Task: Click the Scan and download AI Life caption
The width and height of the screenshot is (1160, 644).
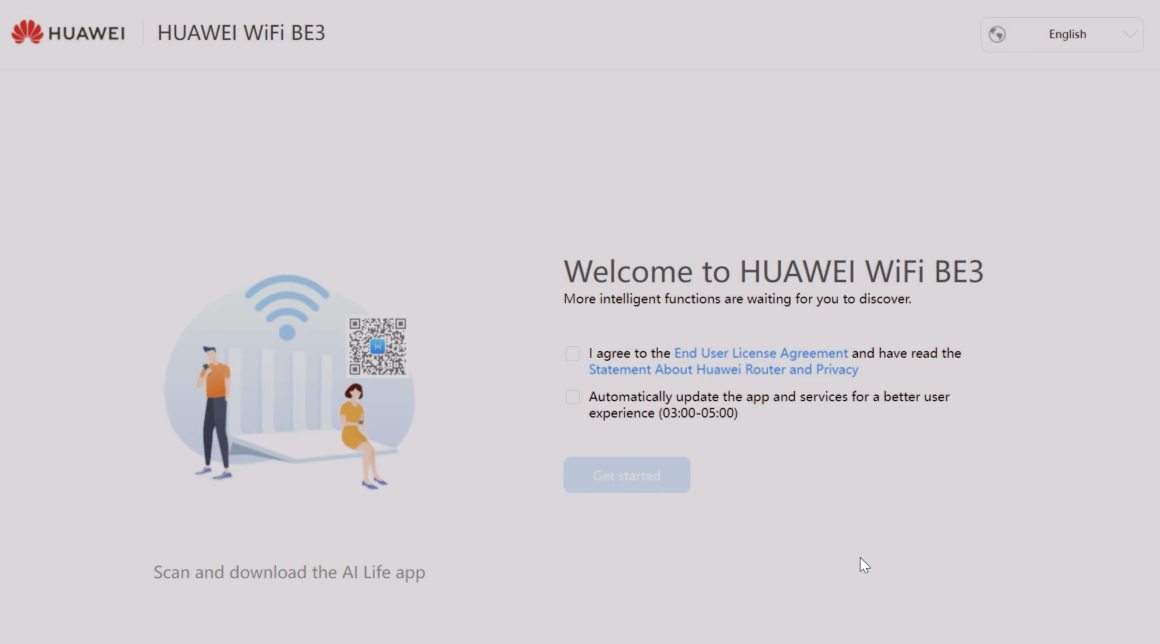Action: tap(289, 572)
